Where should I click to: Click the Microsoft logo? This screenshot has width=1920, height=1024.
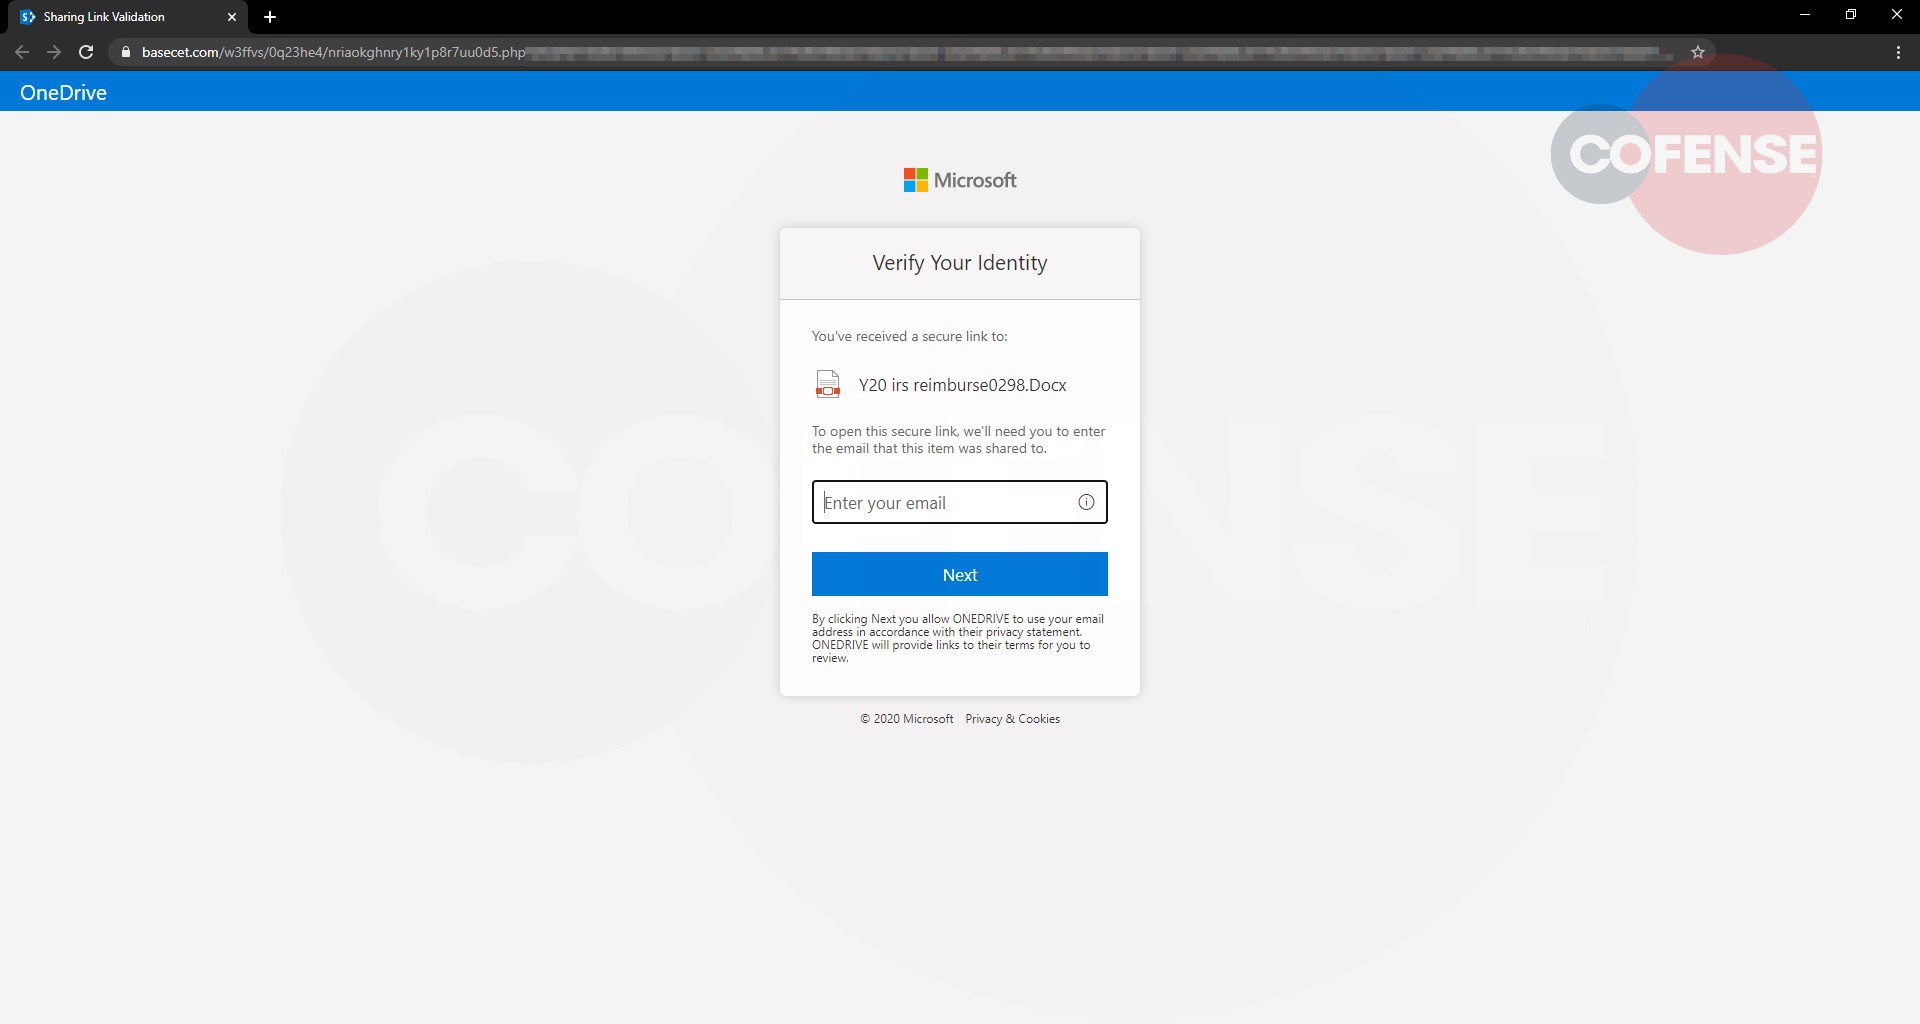[x=959, y=180]
